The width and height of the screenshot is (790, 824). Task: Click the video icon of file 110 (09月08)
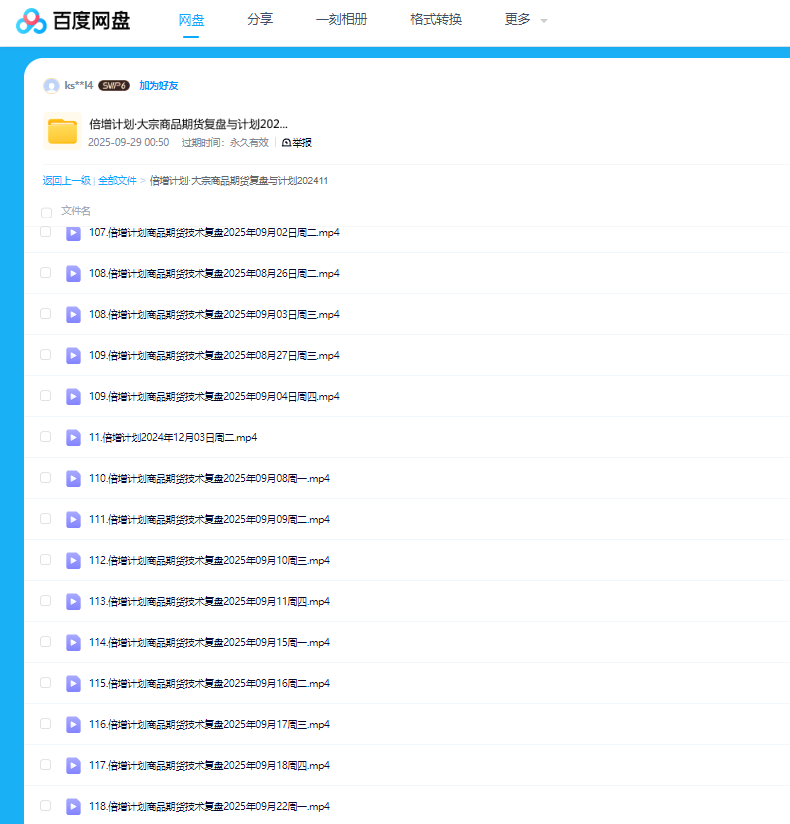73,478
